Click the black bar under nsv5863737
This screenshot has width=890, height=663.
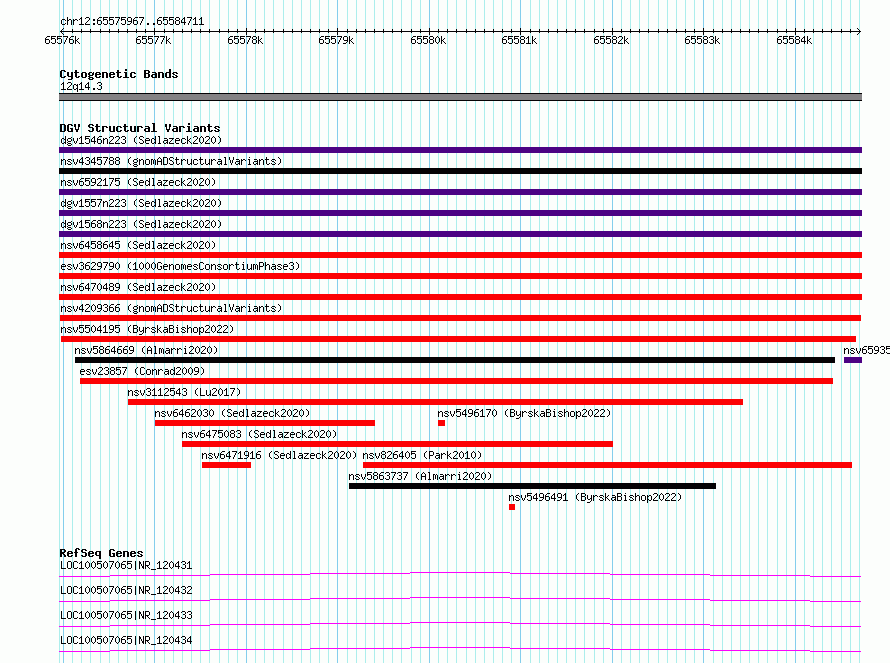(532, 486)
